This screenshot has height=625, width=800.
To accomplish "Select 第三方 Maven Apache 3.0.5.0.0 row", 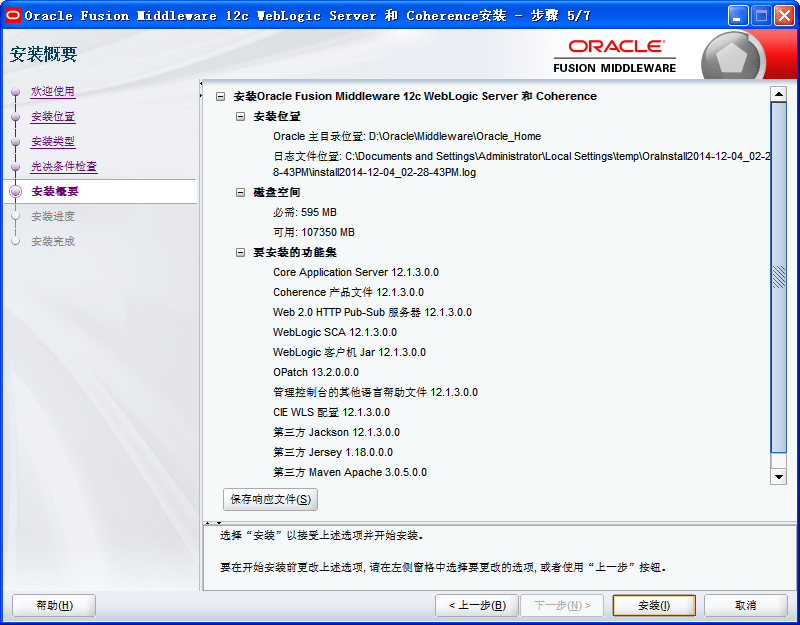I will (x=350, y=472).
